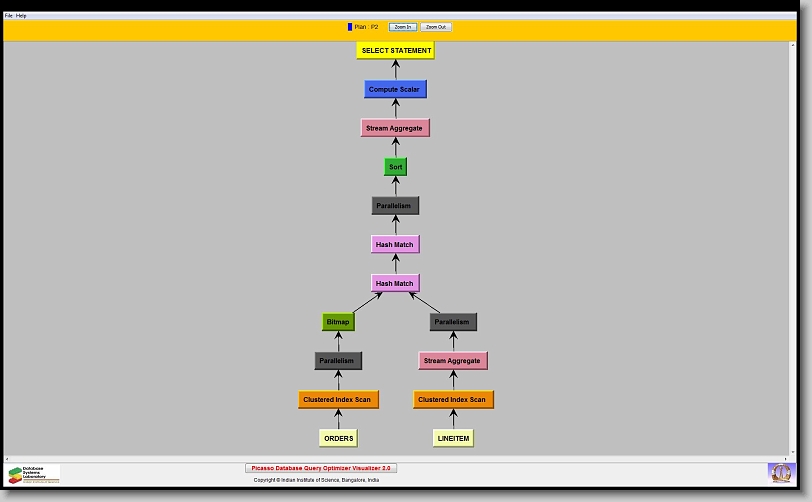Click the Database Systems Laboratory logo
Screen dimensions: 812x502
(34, 474)
